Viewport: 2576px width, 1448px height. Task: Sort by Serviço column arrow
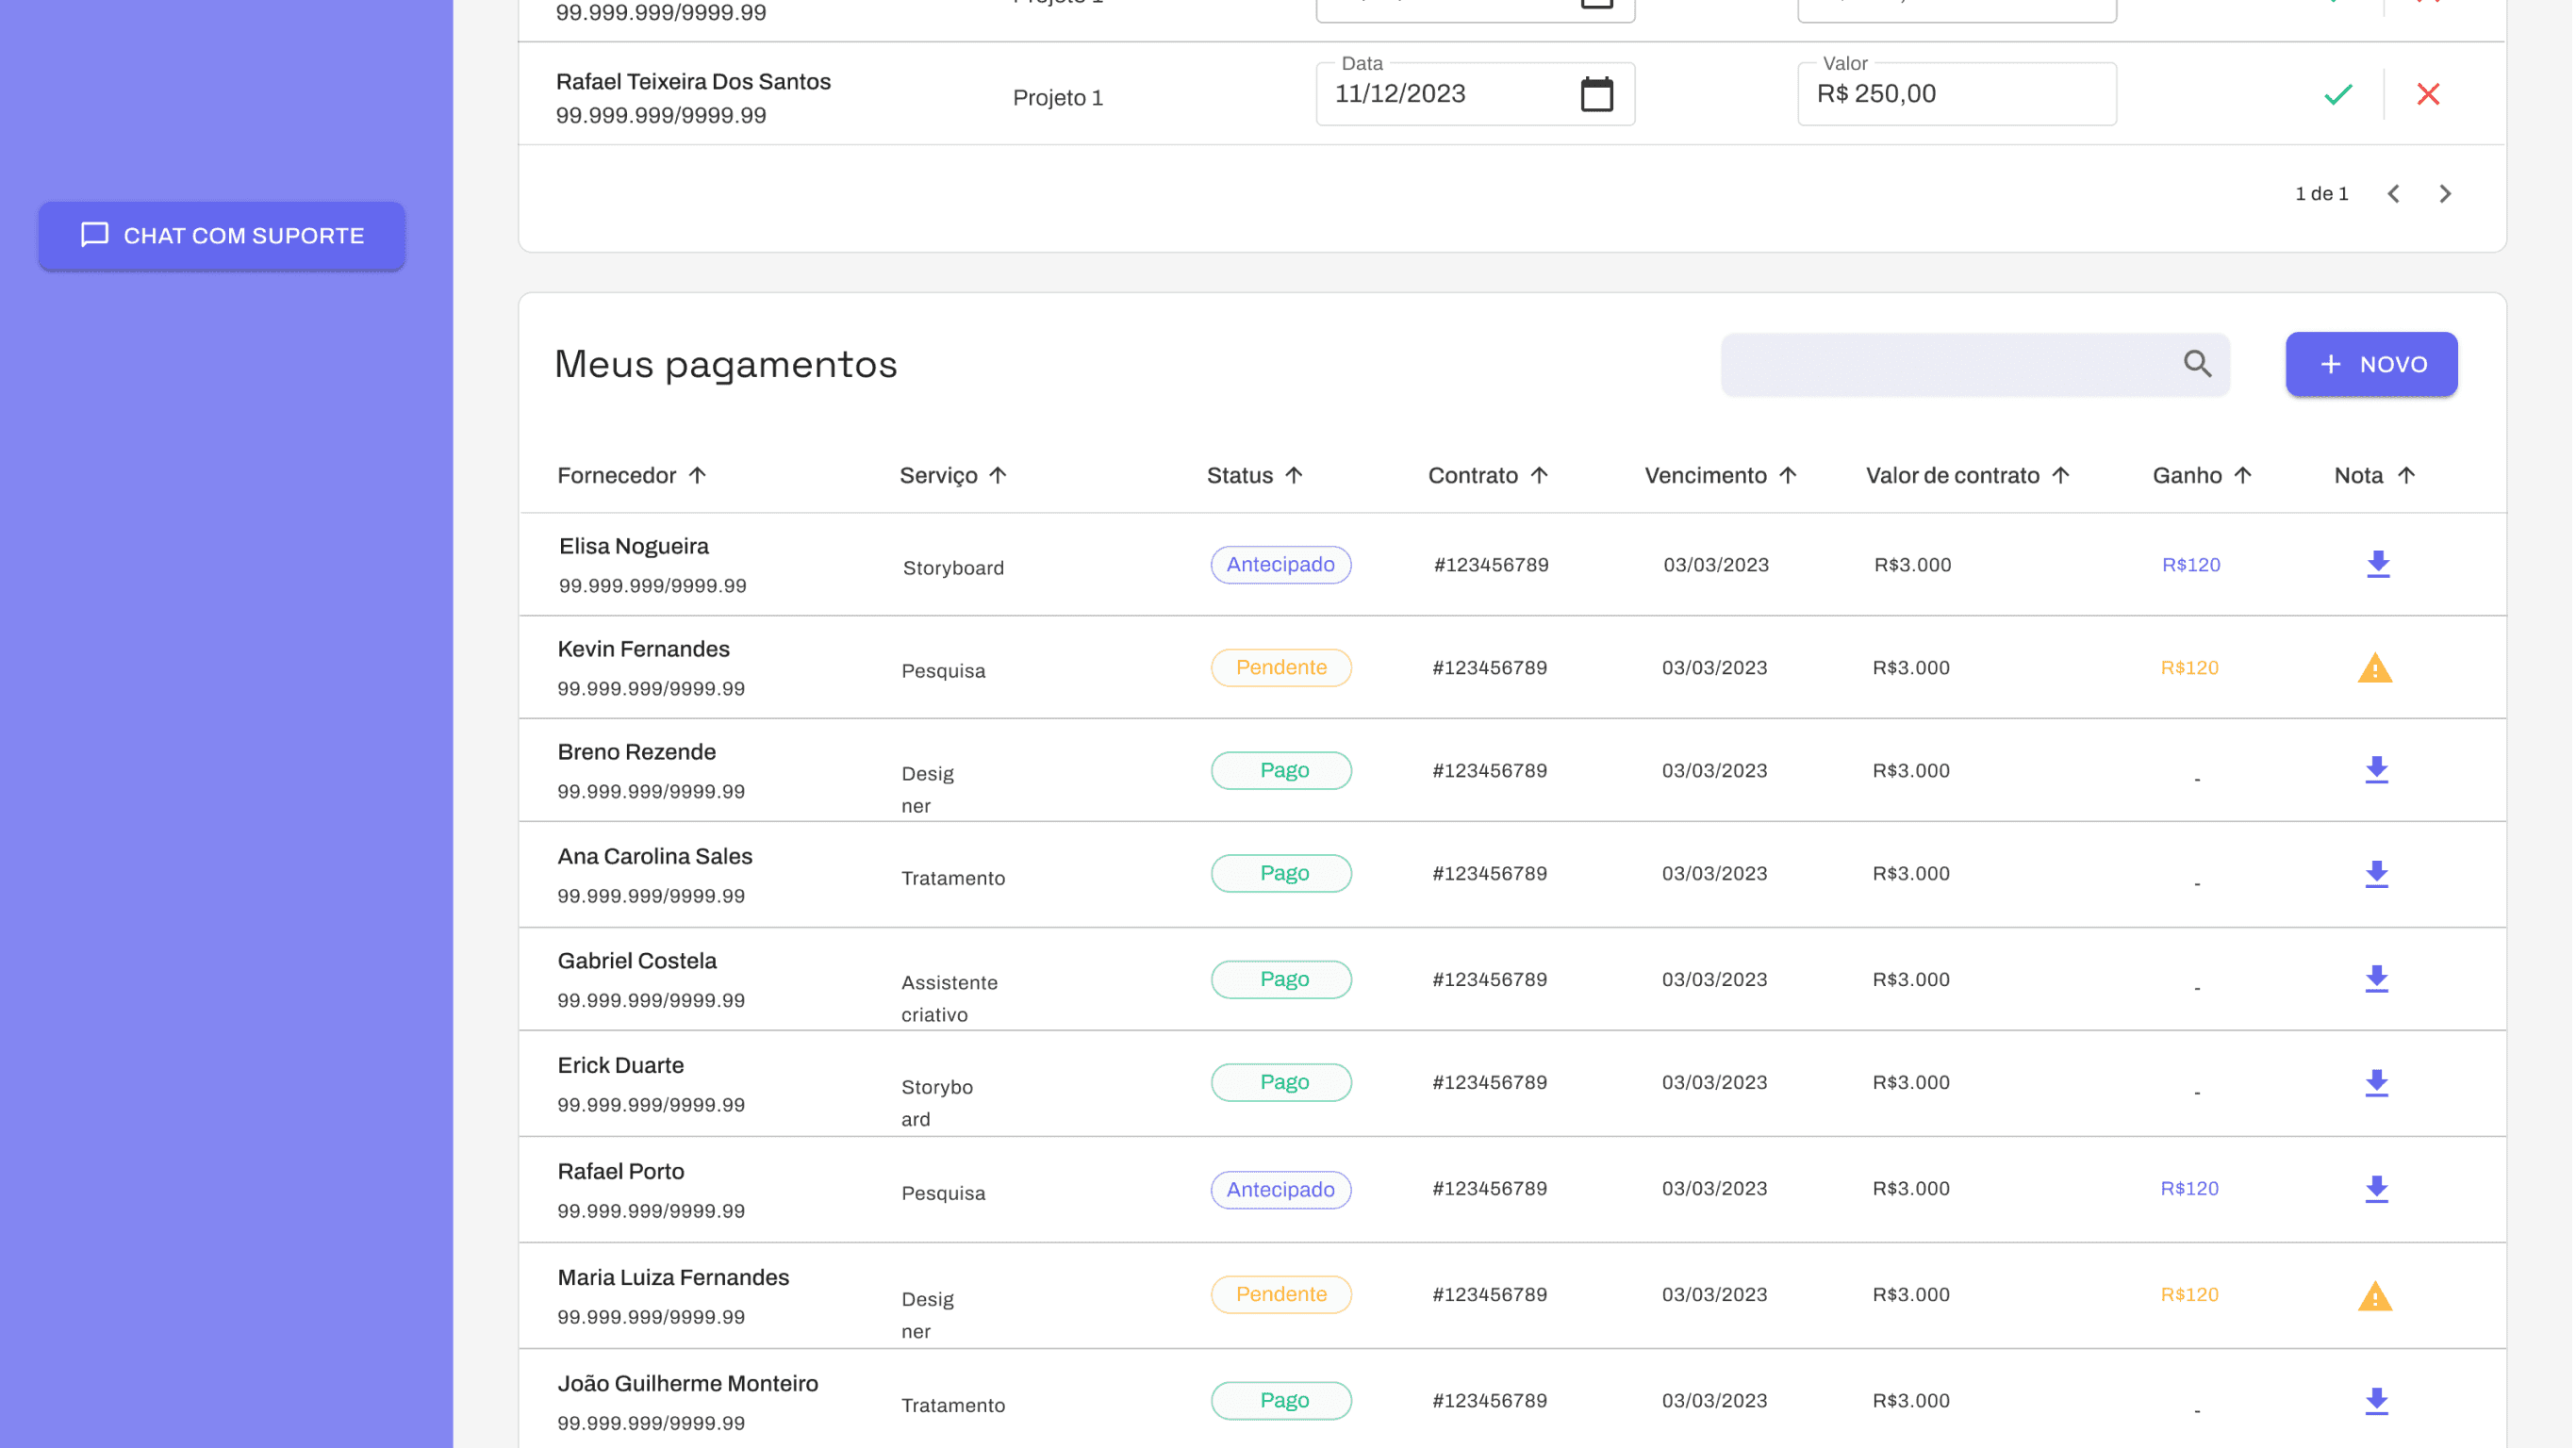tap(997, 475)
